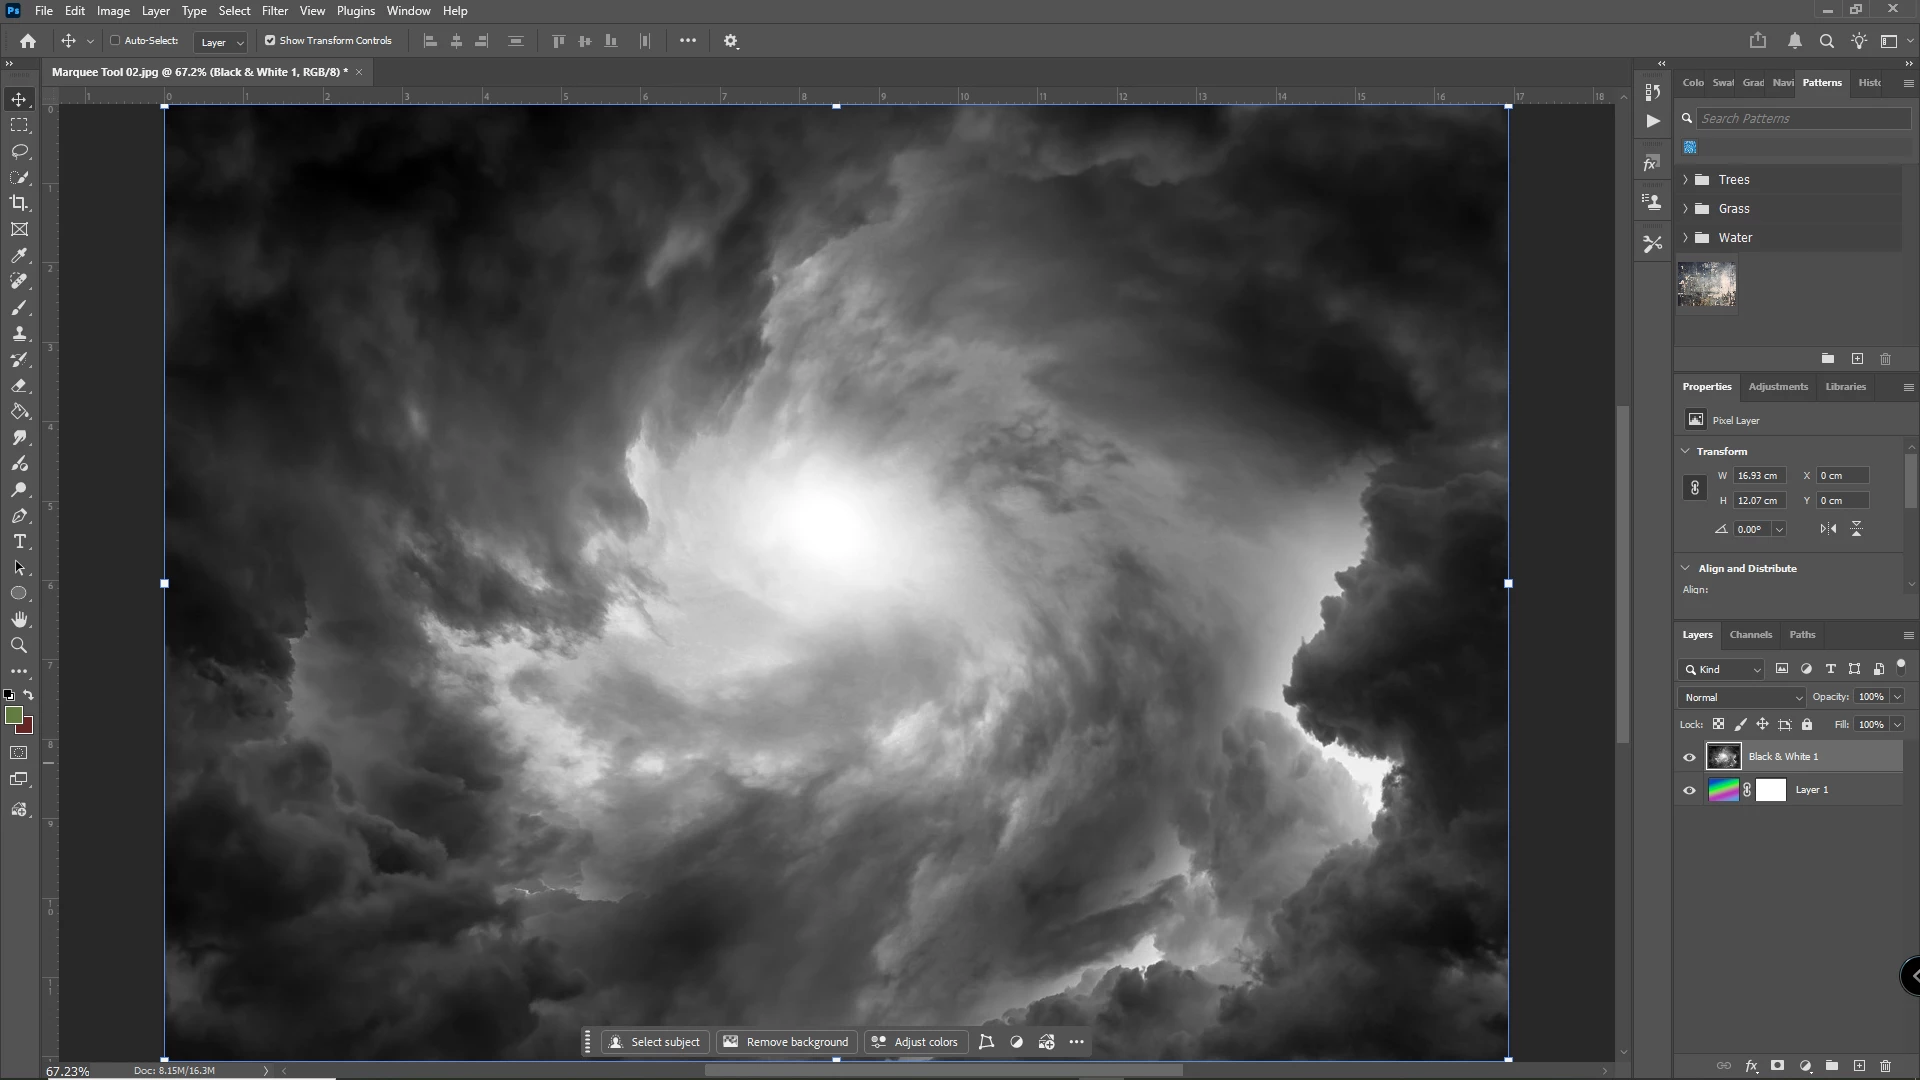The width and height of the screenshot is (1920, 1080).
Task: Activate the Zoom tool
Action: [x=19, y=646]
